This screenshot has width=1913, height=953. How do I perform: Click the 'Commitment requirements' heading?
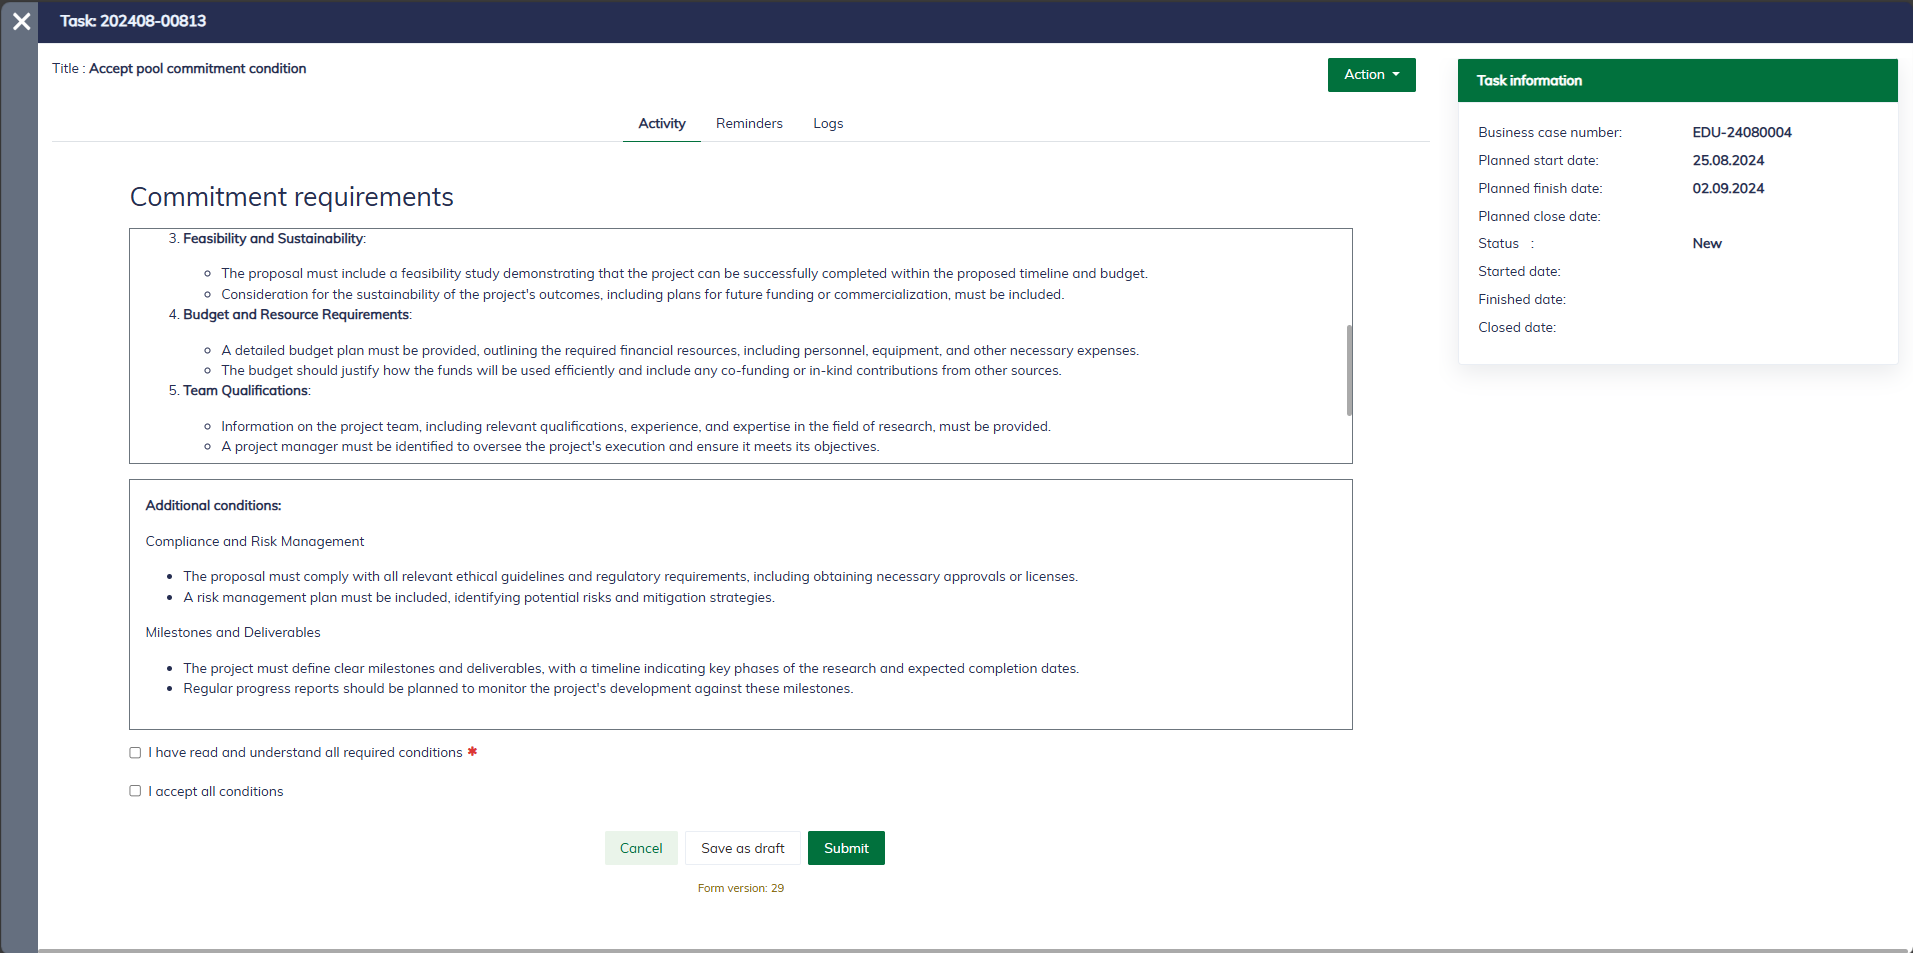pos(291,197)
